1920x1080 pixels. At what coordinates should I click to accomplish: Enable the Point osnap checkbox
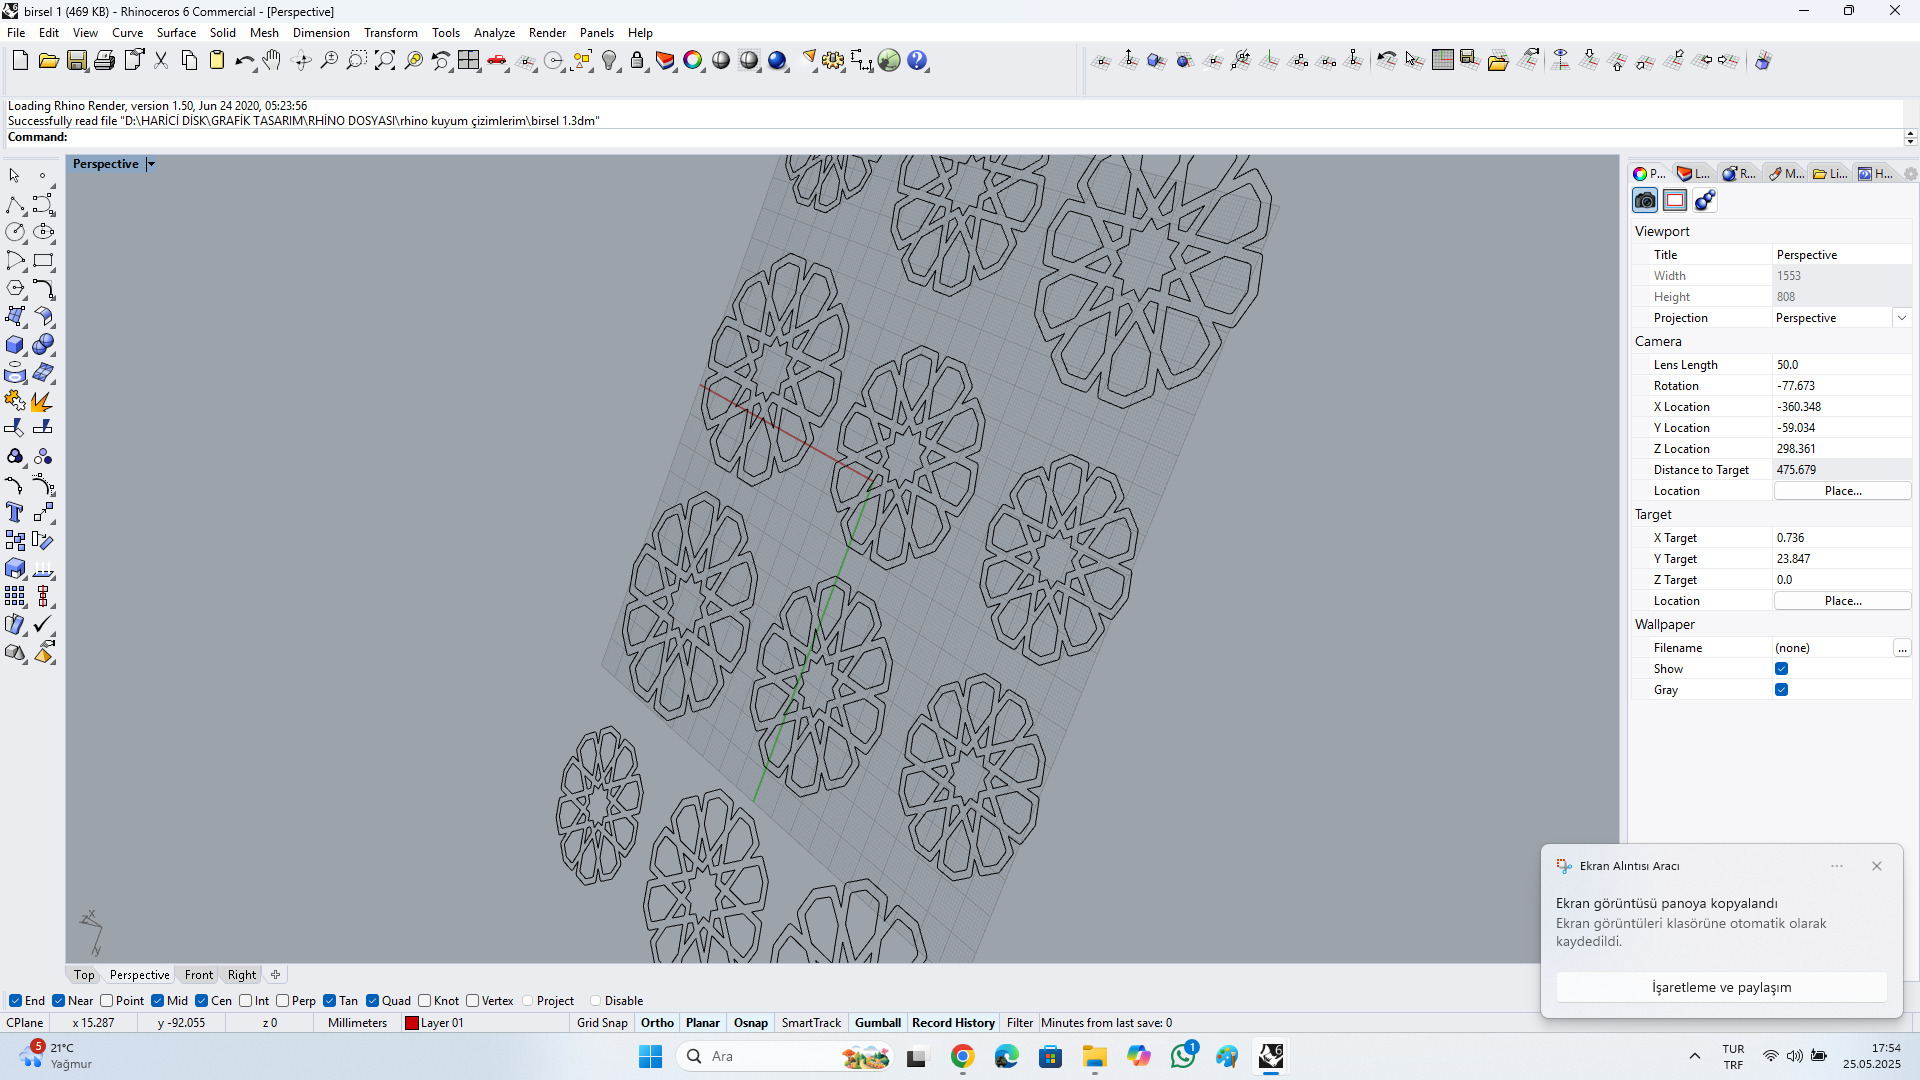(x=107, y=1001)
